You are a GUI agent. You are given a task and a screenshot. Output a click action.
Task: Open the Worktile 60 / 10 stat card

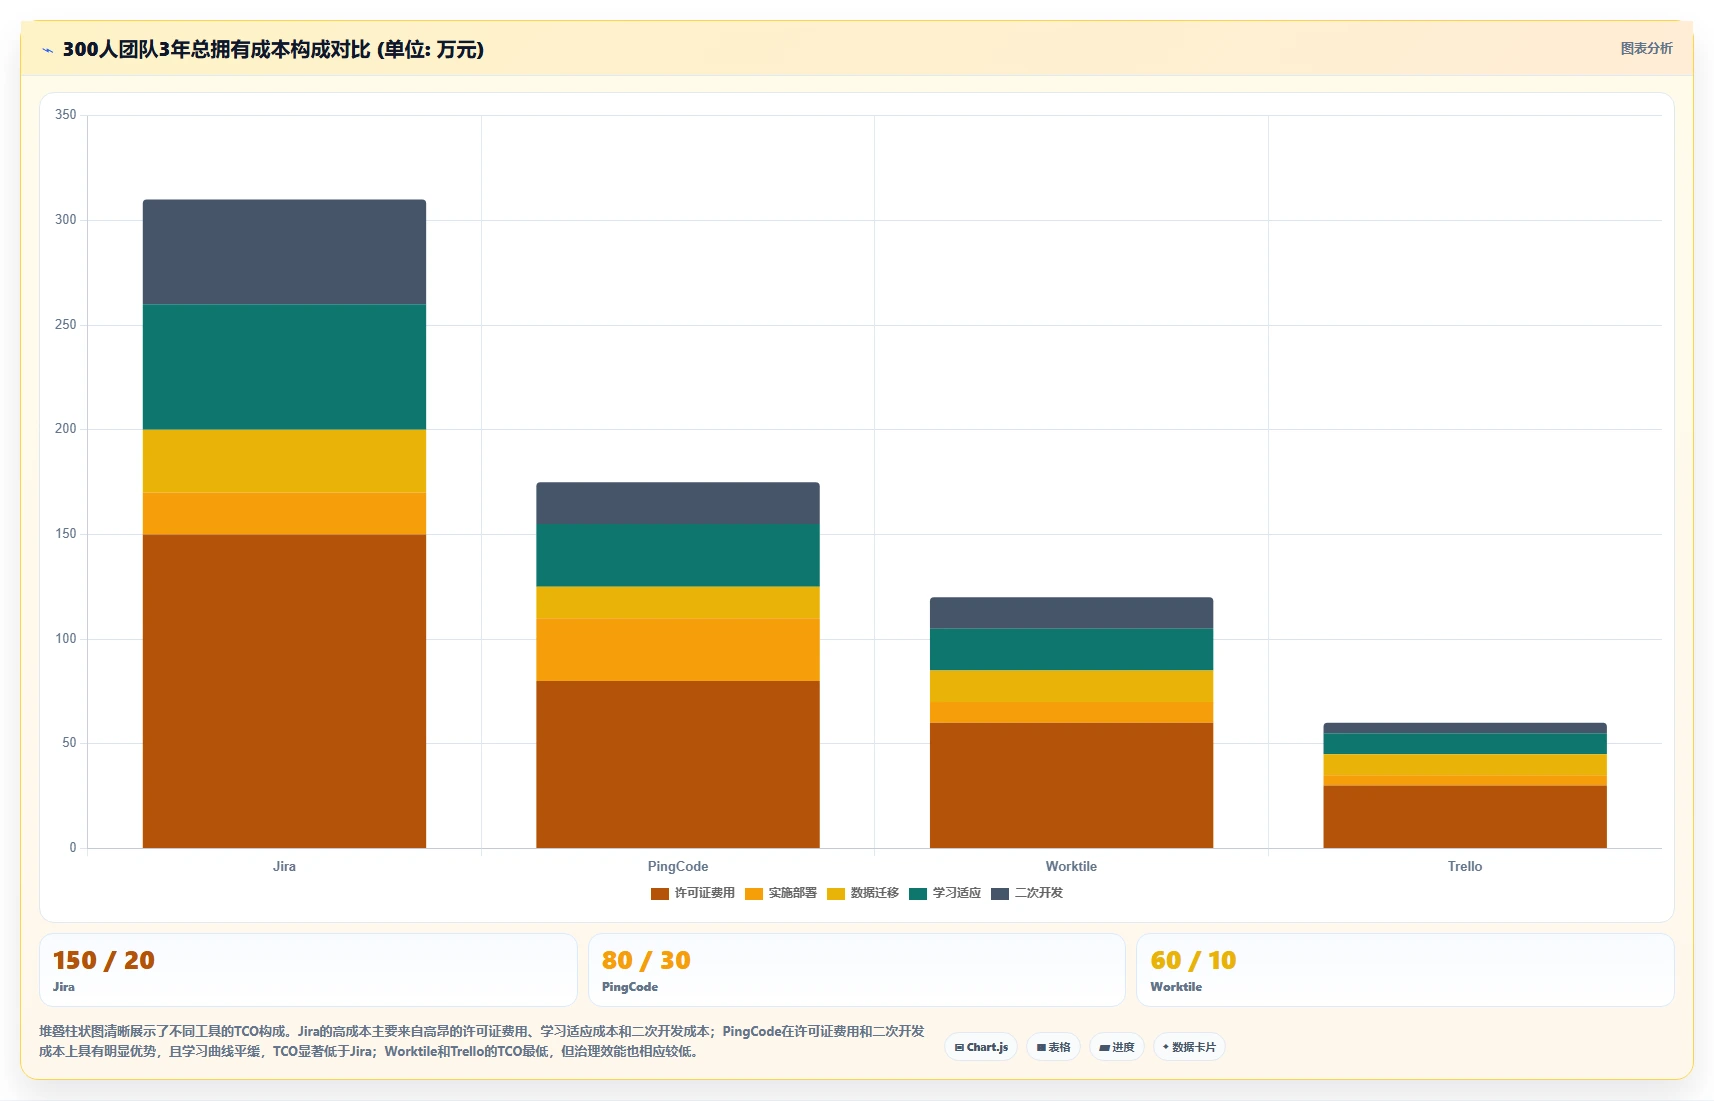coord(1405,970)
